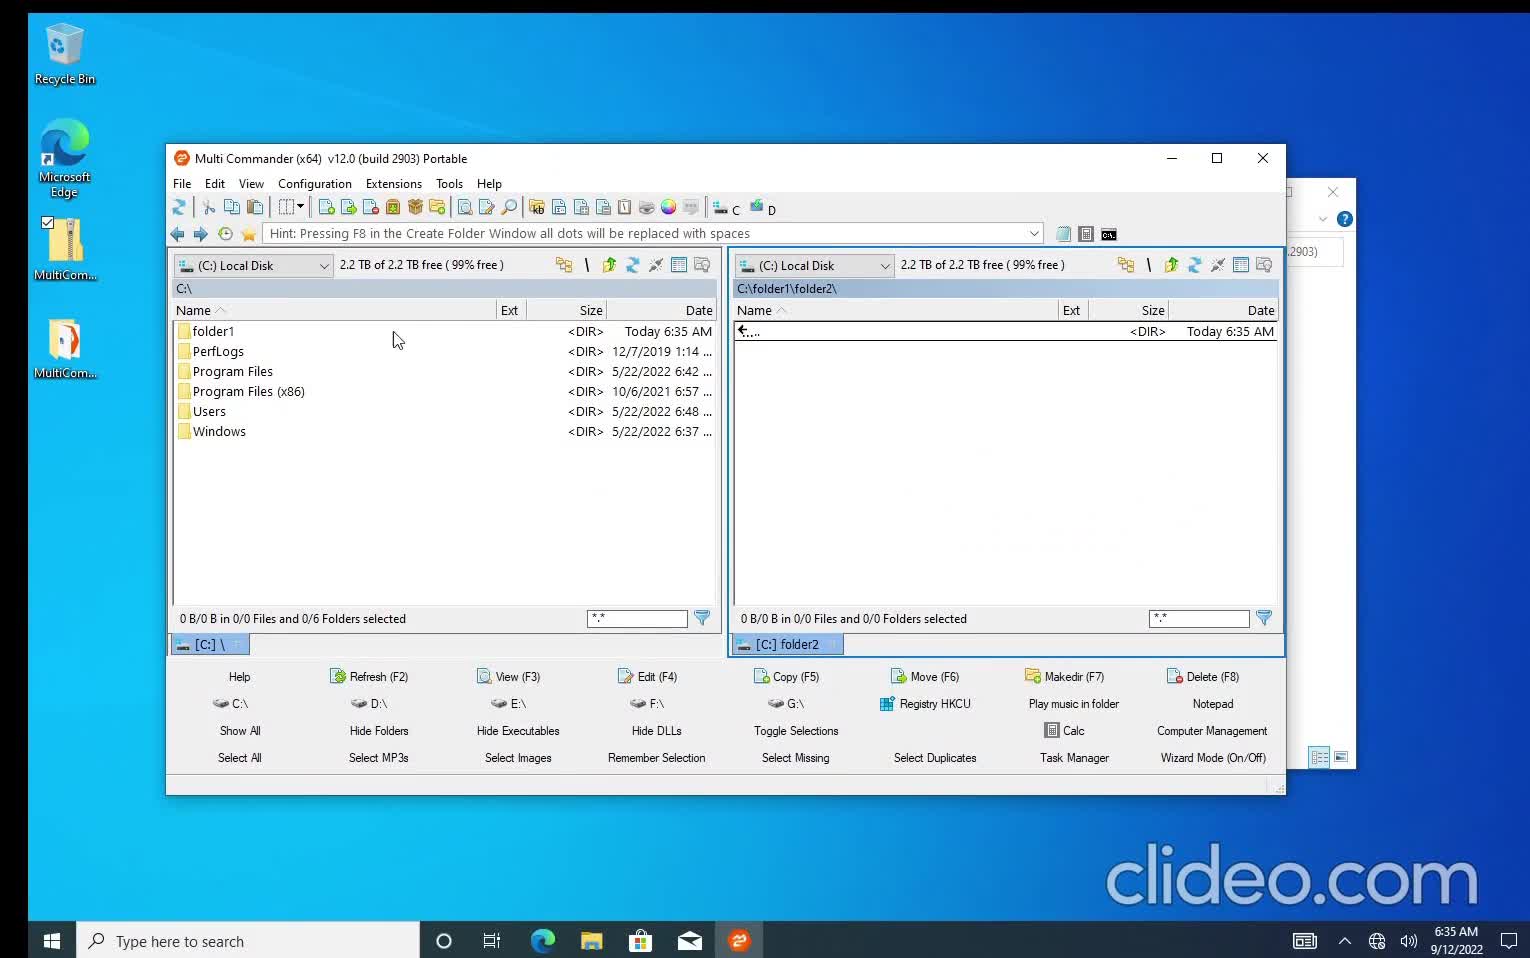Screen dimensions: 1530x958
Task: Click the Delete (F8) button
Action: pyautogui.click(x=1203, y=677)
